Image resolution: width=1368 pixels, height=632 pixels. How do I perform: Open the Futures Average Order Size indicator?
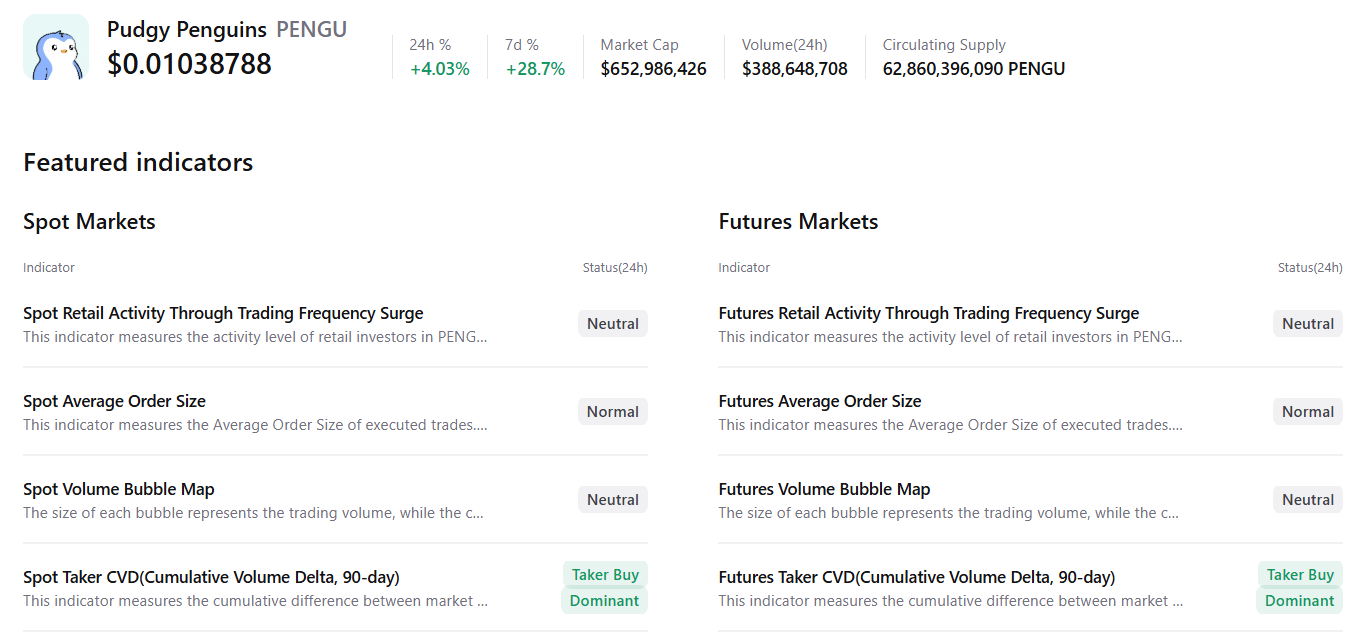[819, 401]
